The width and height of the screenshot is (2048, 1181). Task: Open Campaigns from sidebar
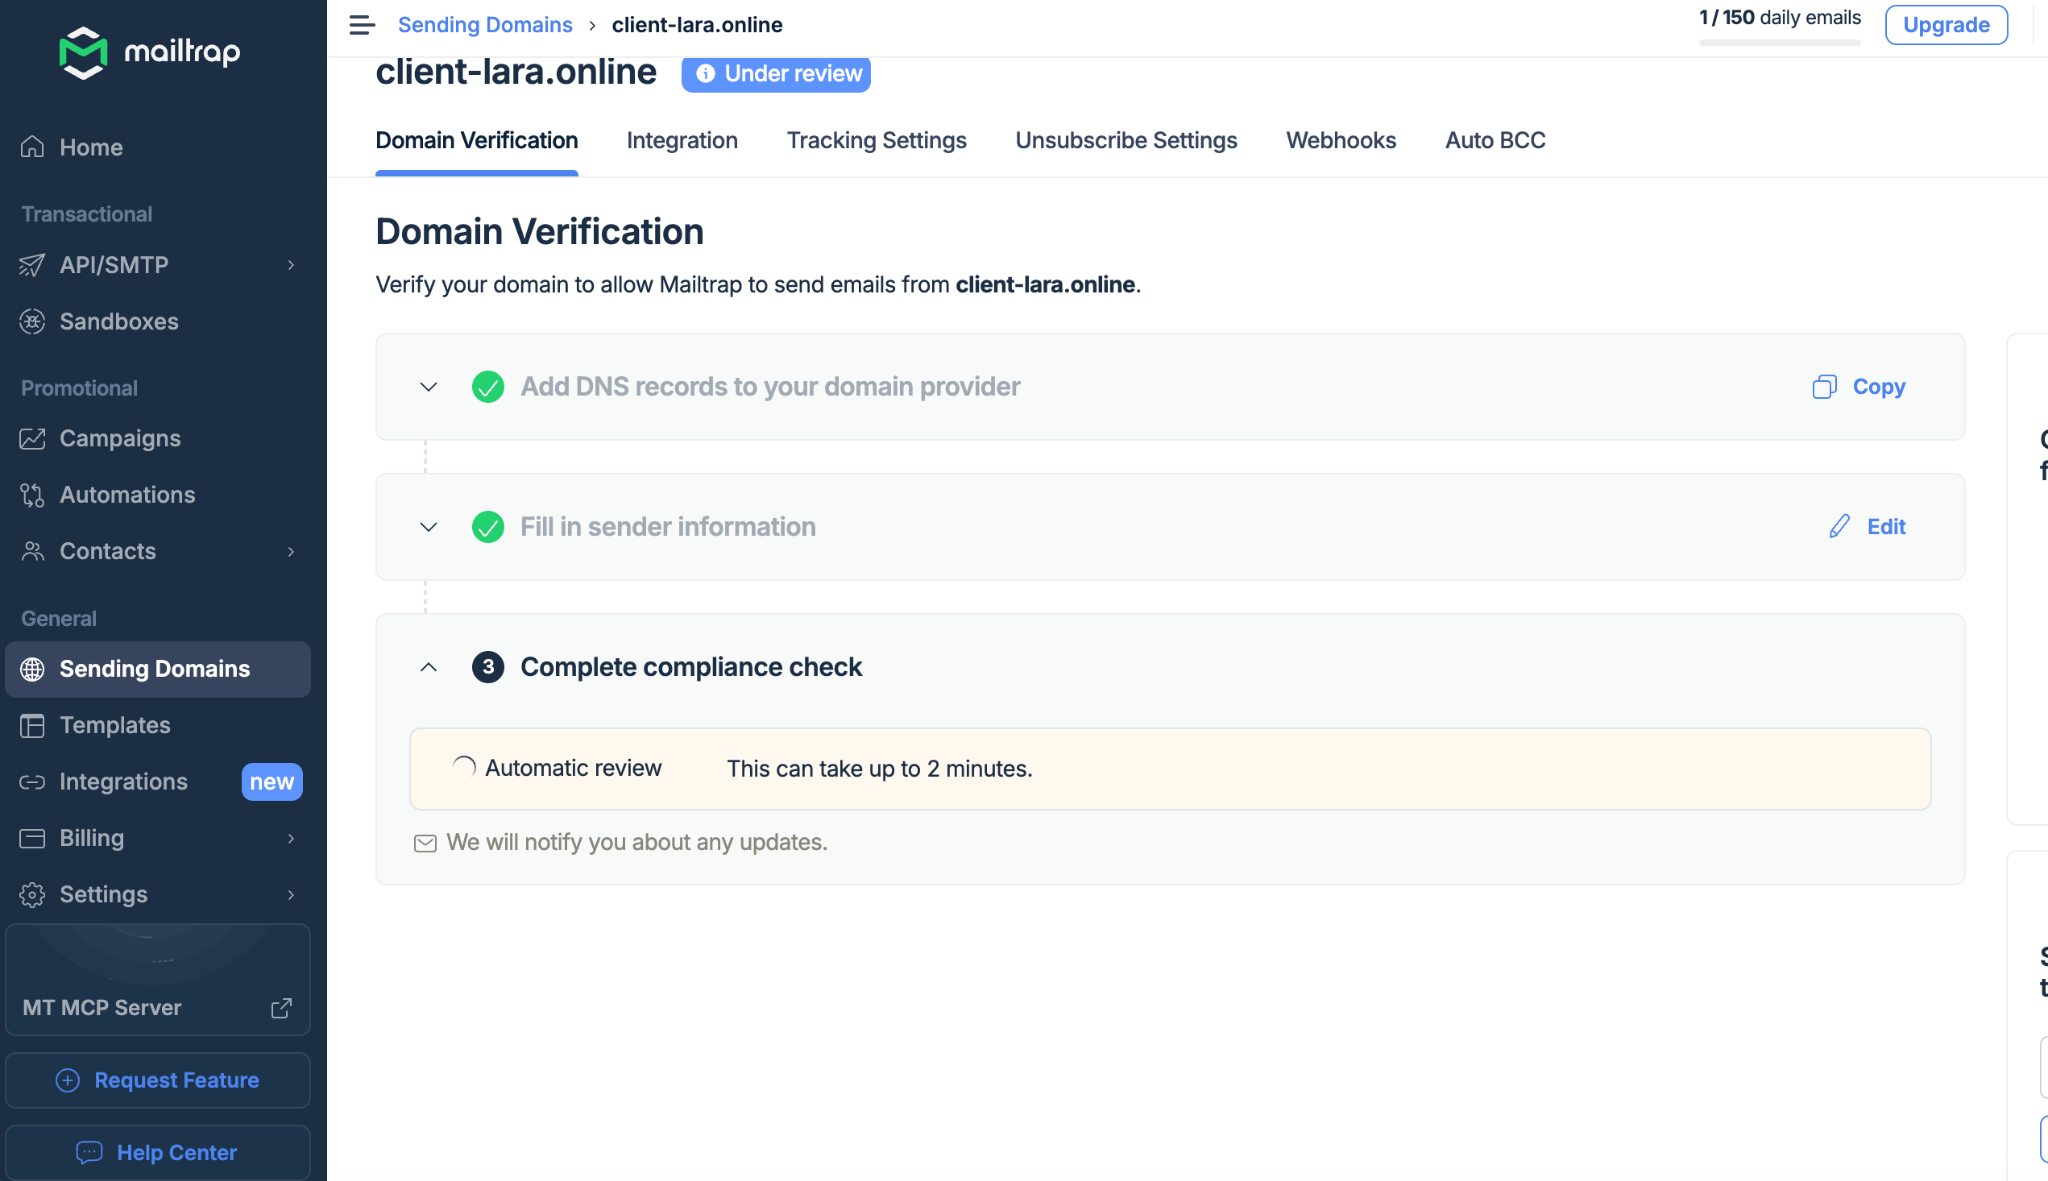pos(119,438)
